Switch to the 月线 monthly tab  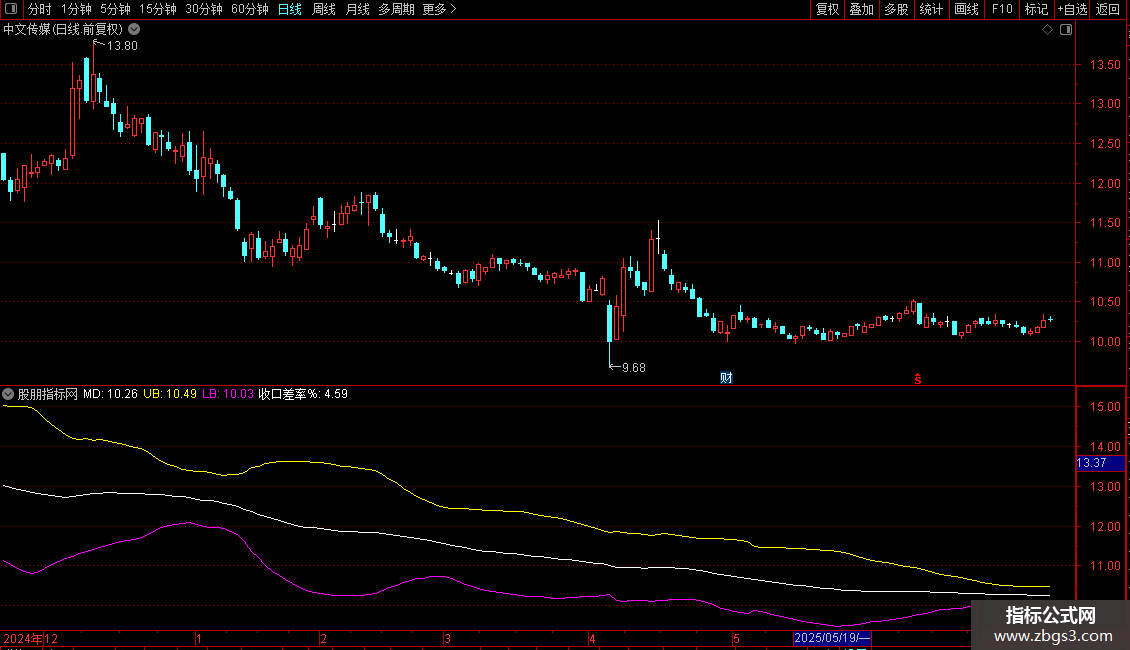tap(357, 9)
